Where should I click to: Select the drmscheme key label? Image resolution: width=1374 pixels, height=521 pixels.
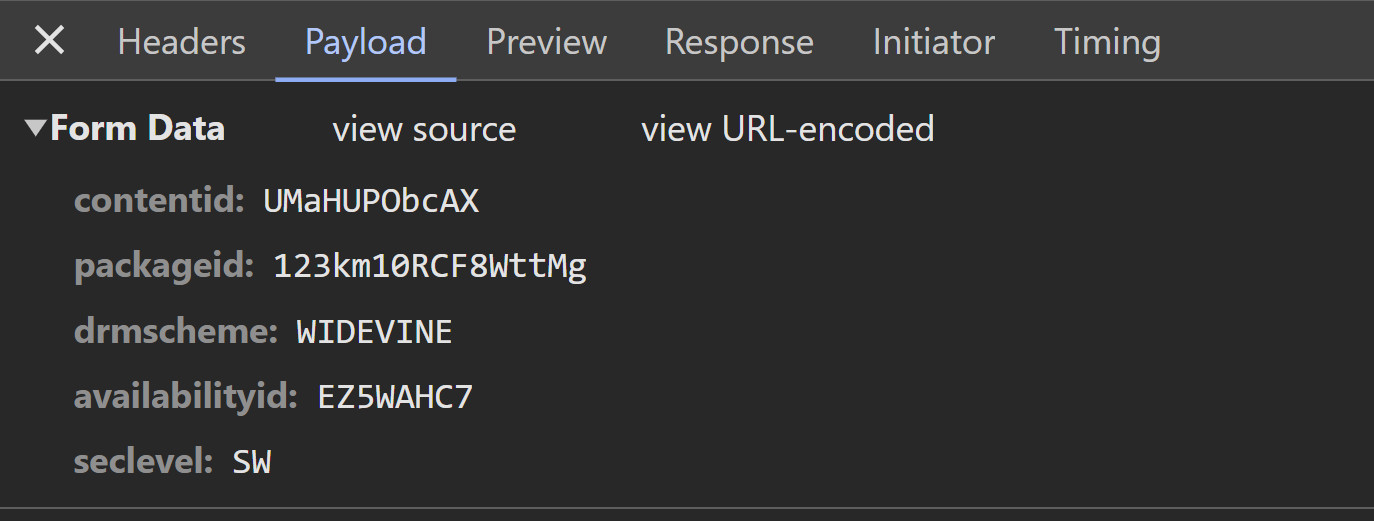(175, 332)
